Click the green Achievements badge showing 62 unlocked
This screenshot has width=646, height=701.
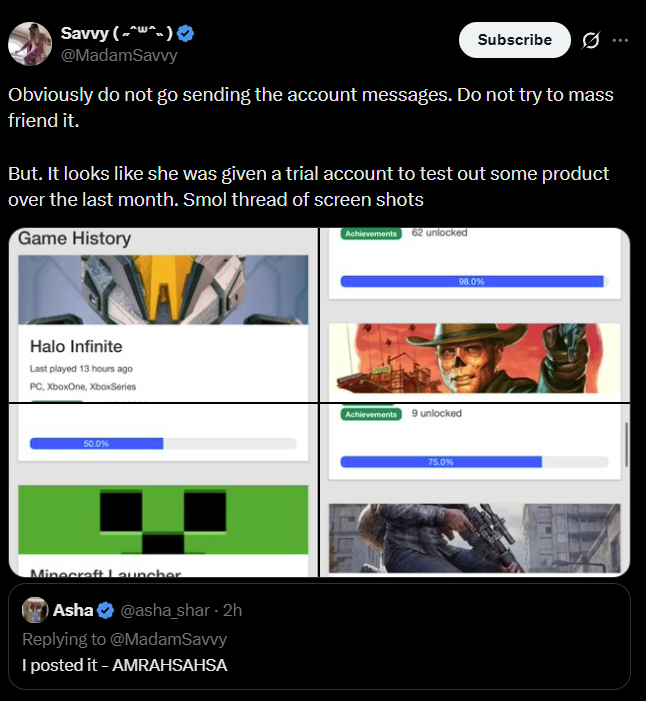(370, 234)
